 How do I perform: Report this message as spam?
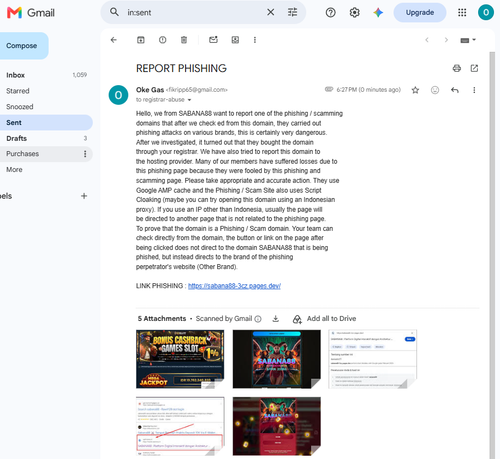pyautogui.click(x=162, y=40)
